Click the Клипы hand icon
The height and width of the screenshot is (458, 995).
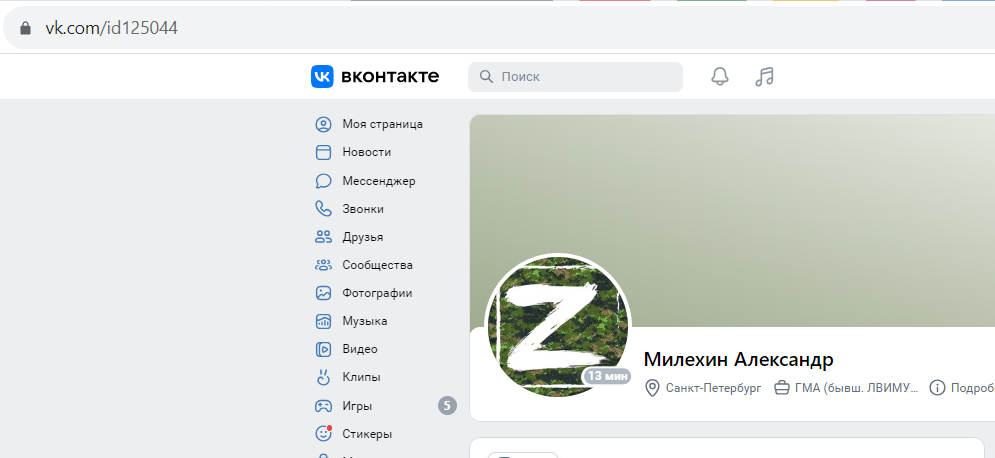click(324, 377)
